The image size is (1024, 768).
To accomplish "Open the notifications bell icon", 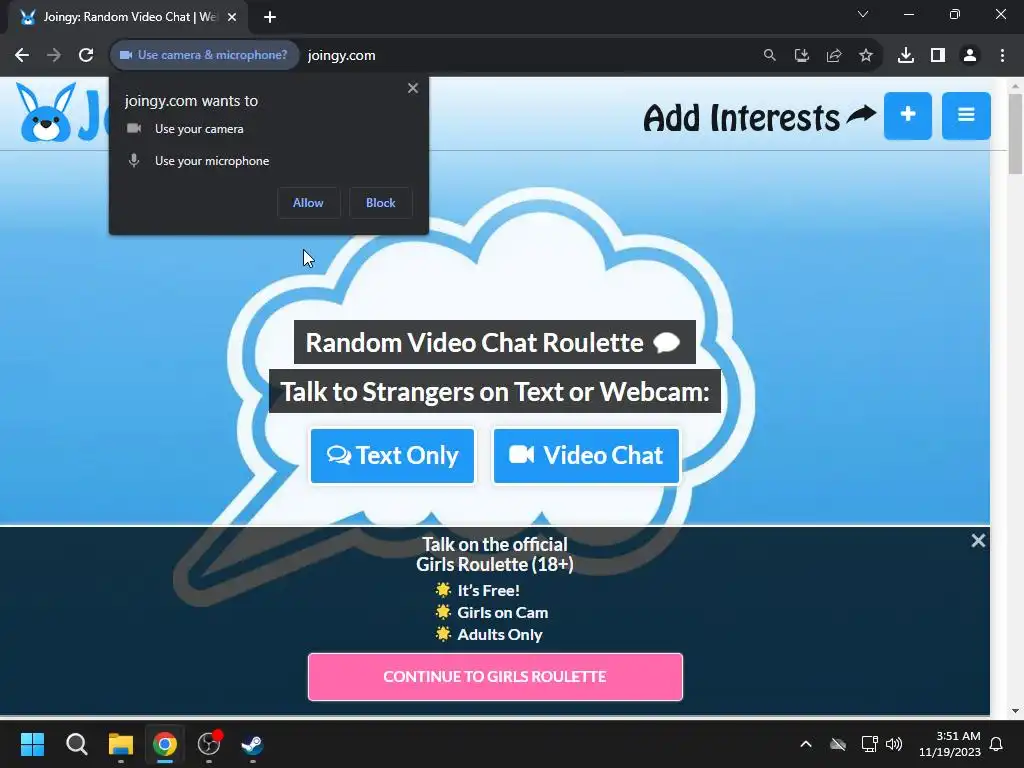I will tap(997, 744).
